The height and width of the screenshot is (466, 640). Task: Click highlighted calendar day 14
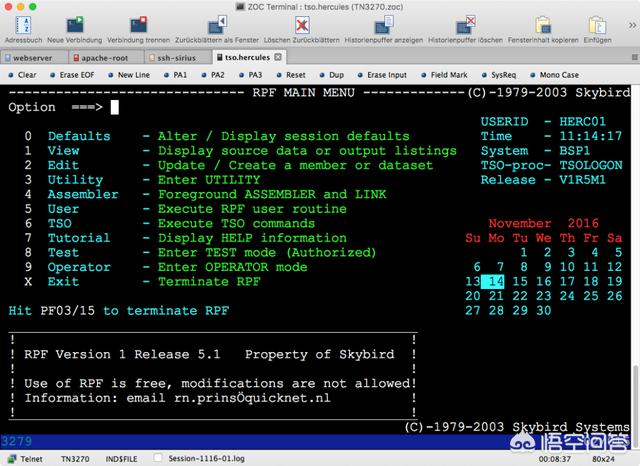click(x=493, y=282)
